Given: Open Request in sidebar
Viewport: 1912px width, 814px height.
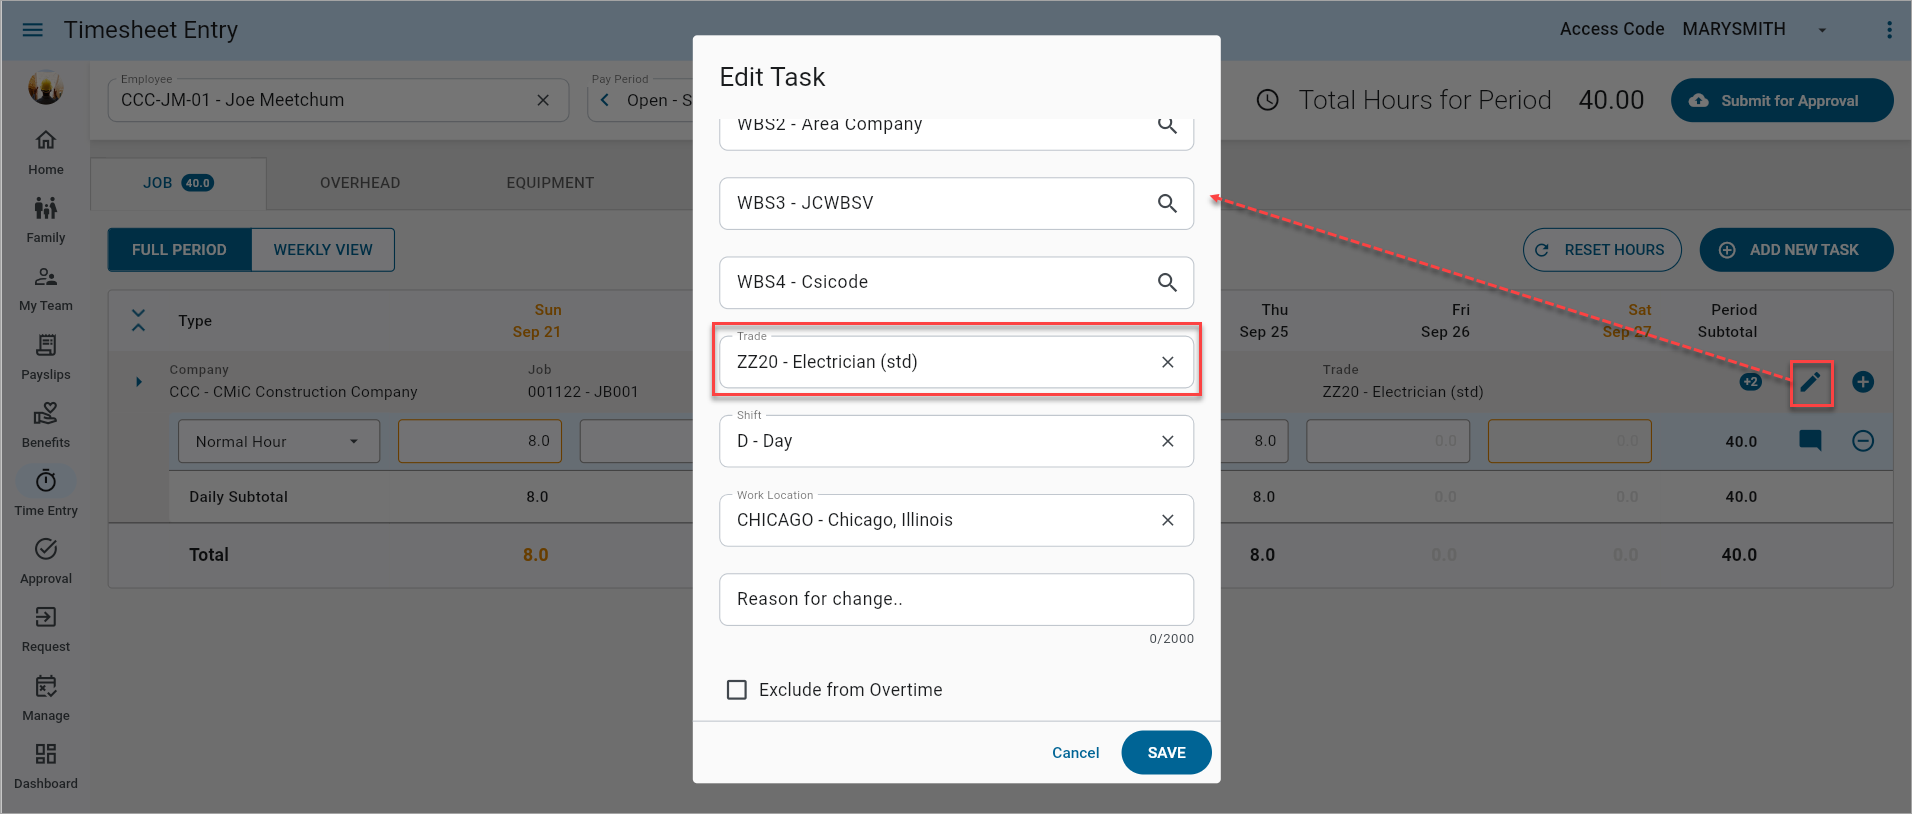Looking at the screenshot, I should (x=45, y=630).
